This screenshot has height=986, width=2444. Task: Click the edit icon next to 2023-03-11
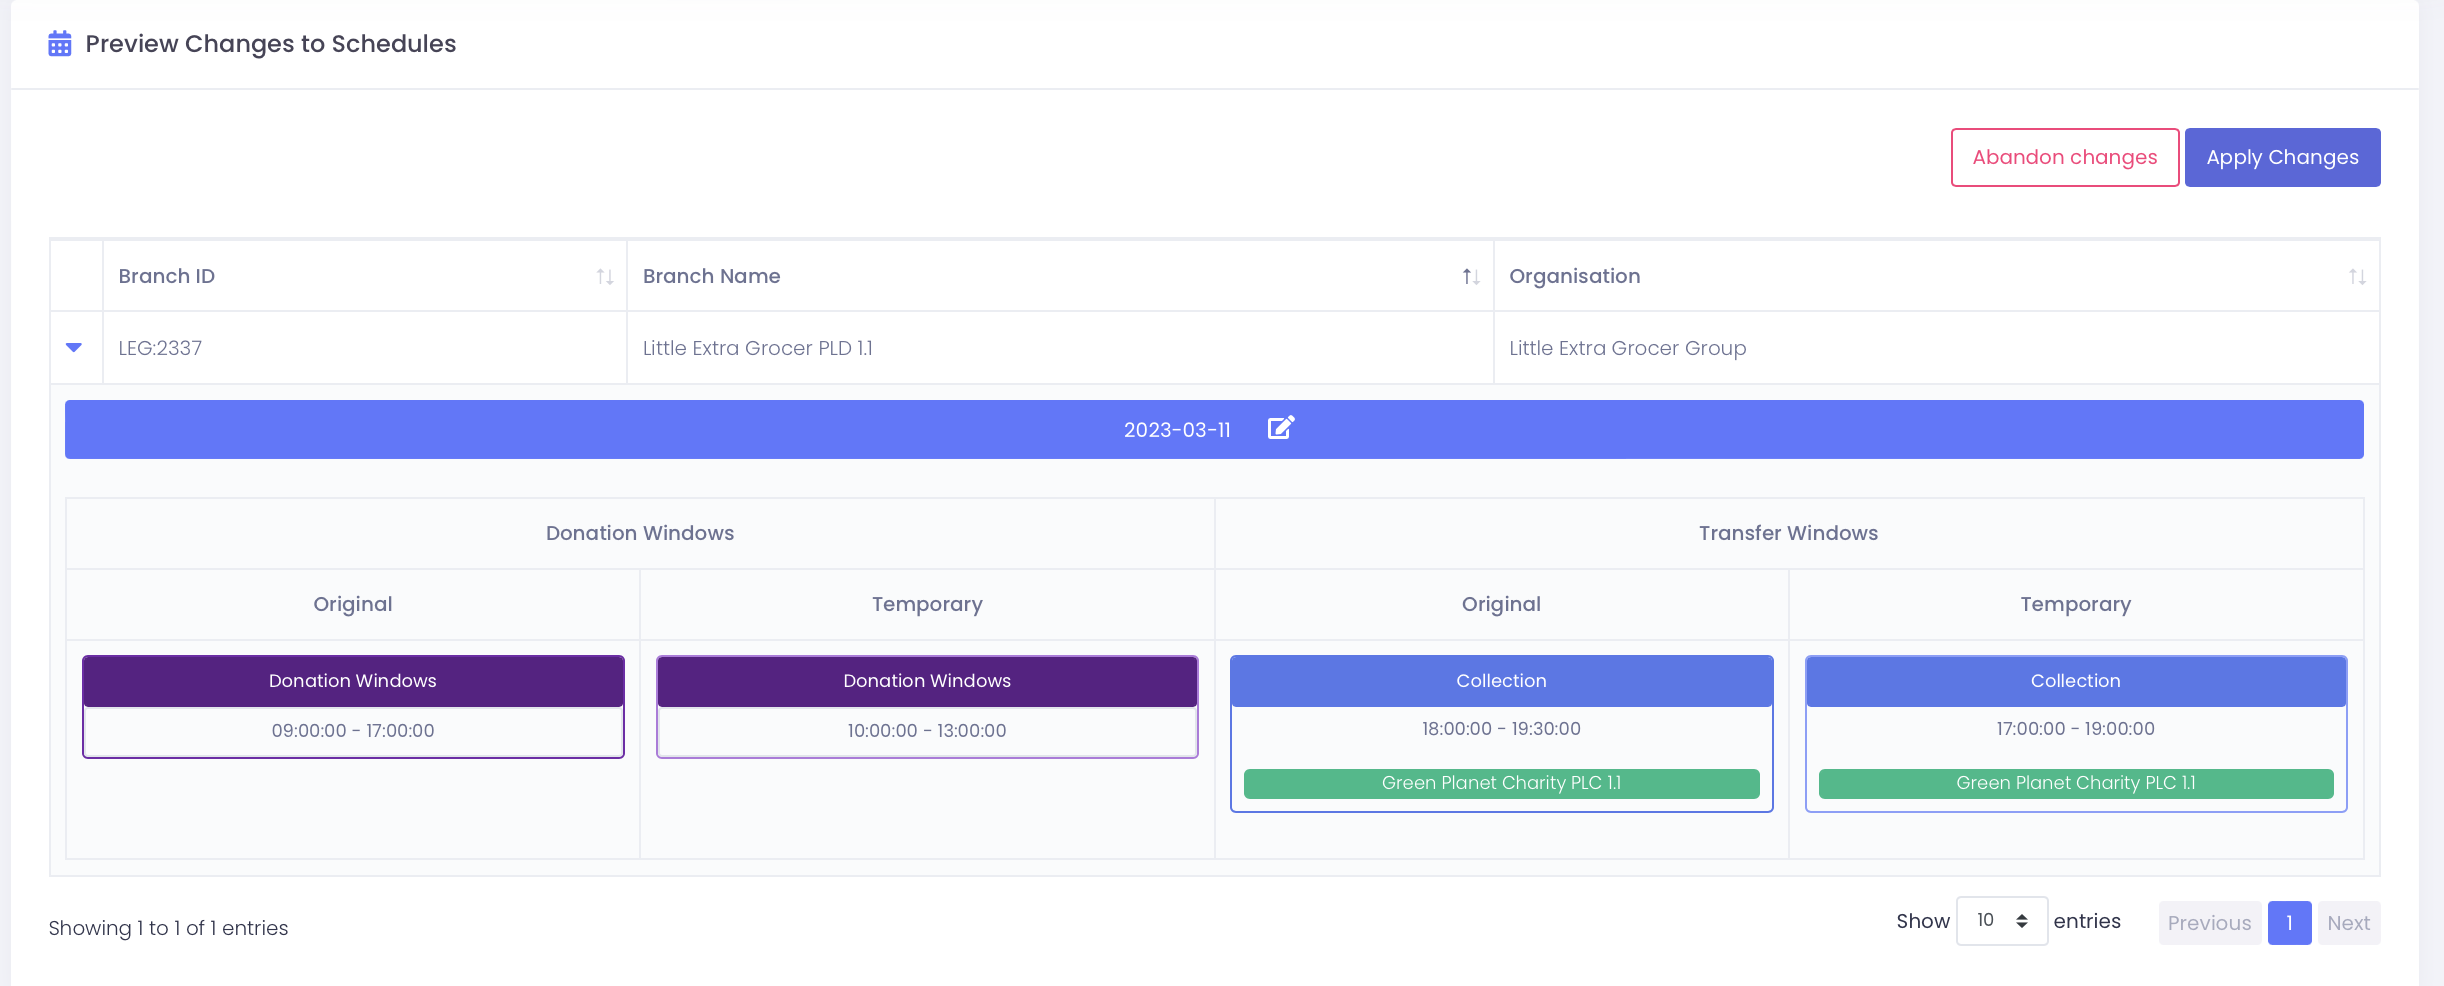(1280, 428)
